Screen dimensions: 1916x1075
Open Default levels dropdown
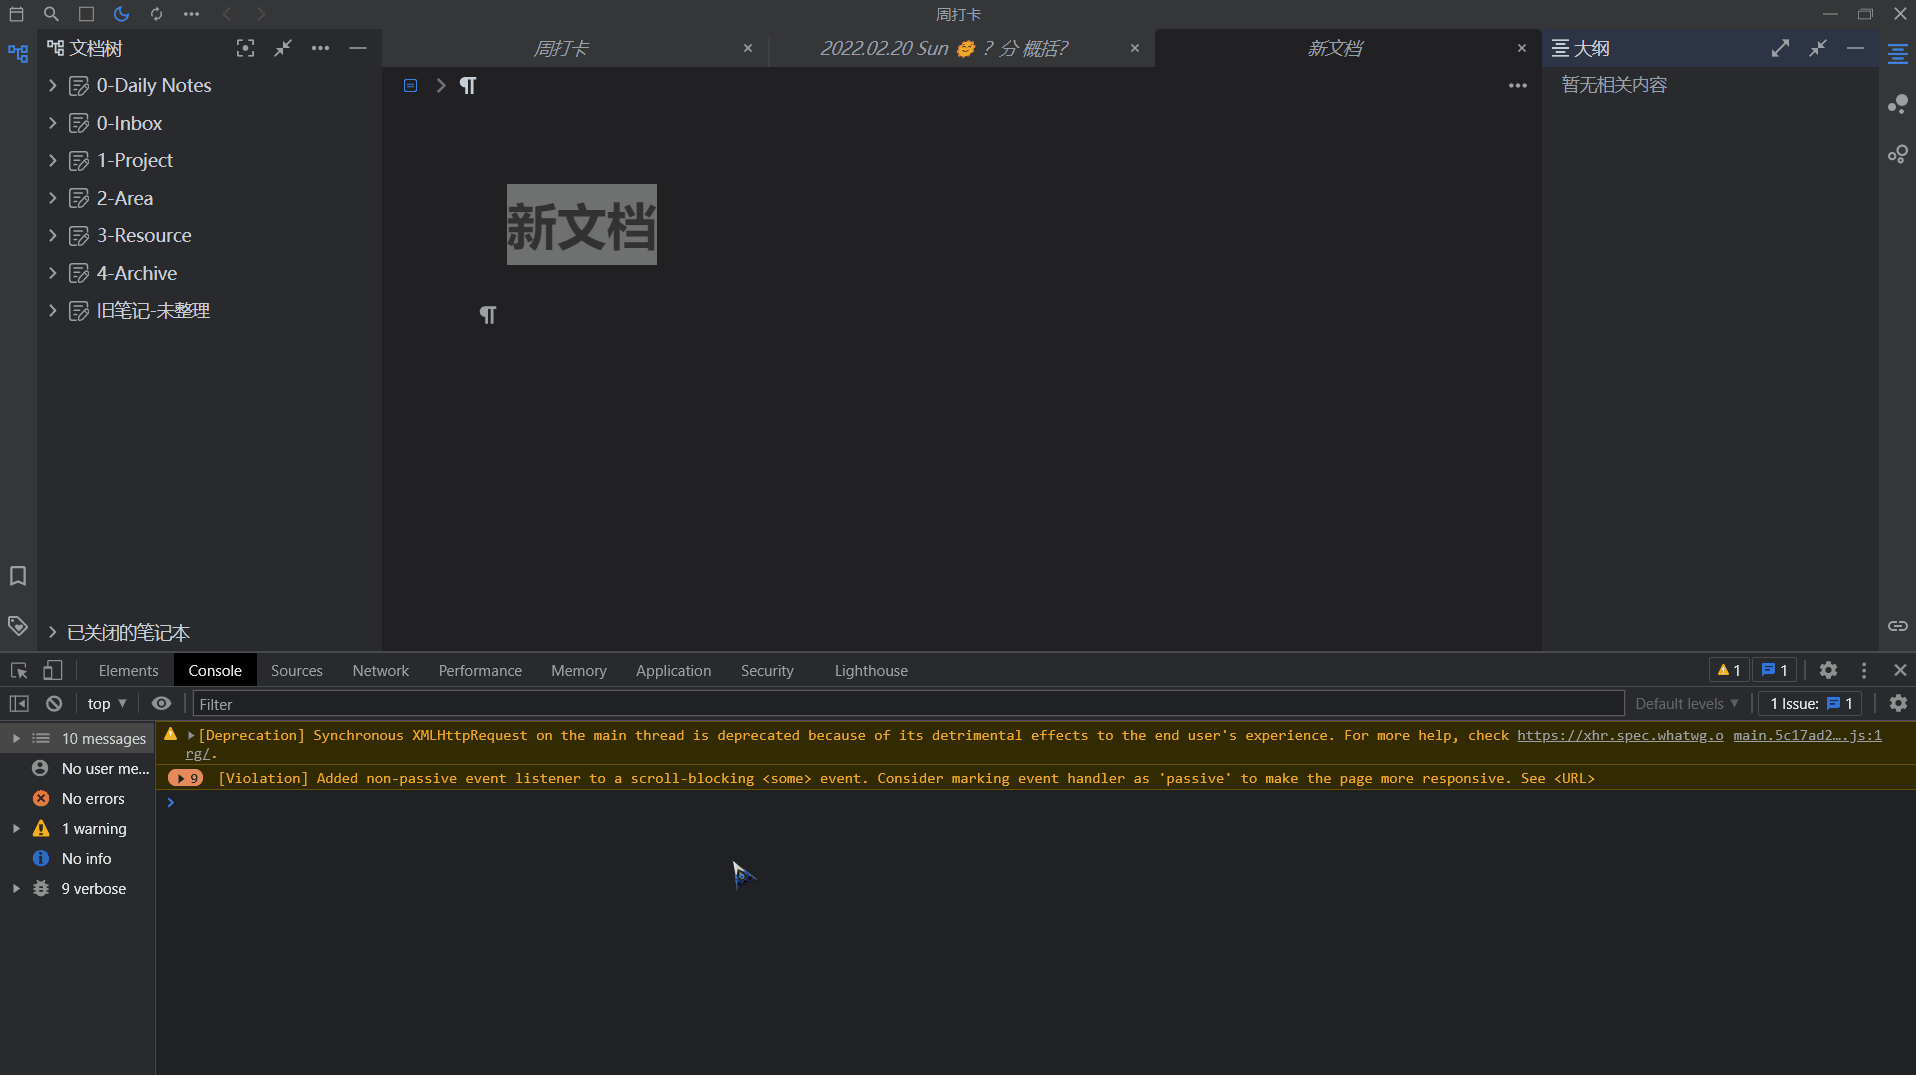click(x=1687, y=704)
